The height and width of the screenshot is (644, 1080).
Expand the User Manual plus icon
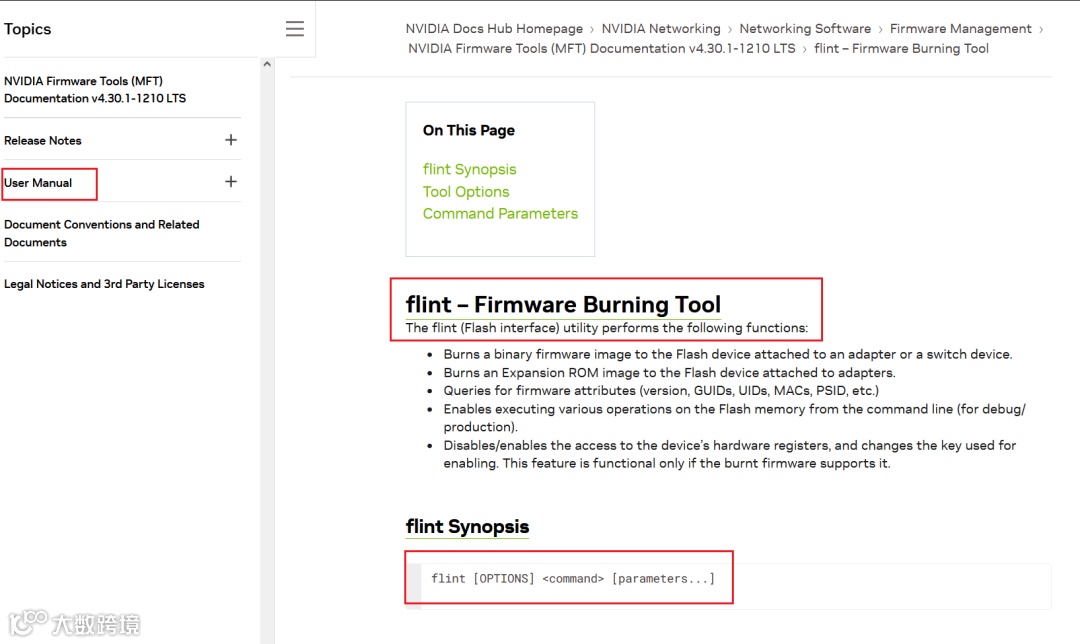coord(231,182)
